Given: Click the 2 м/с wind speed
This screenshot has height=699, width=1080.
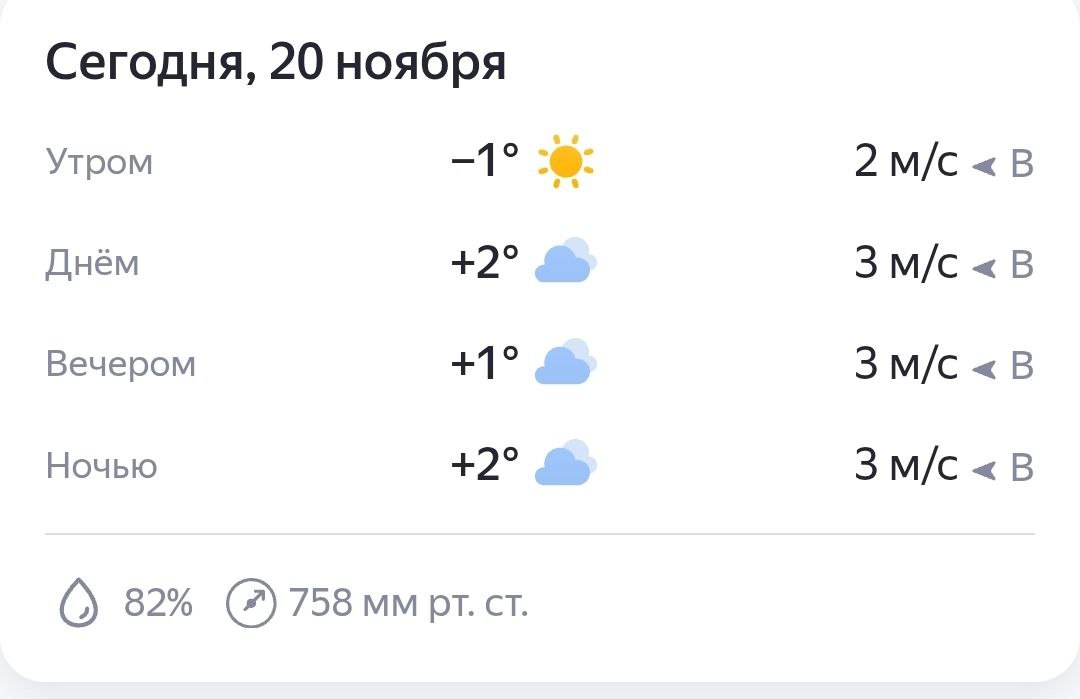Looking at the screenshot, I should 906,162.
